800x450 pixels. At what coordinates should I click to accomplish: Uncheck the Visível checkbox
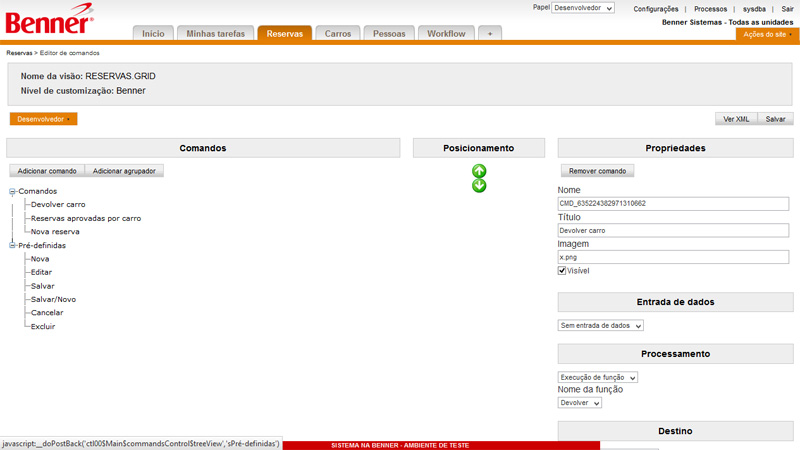[562, 271]
